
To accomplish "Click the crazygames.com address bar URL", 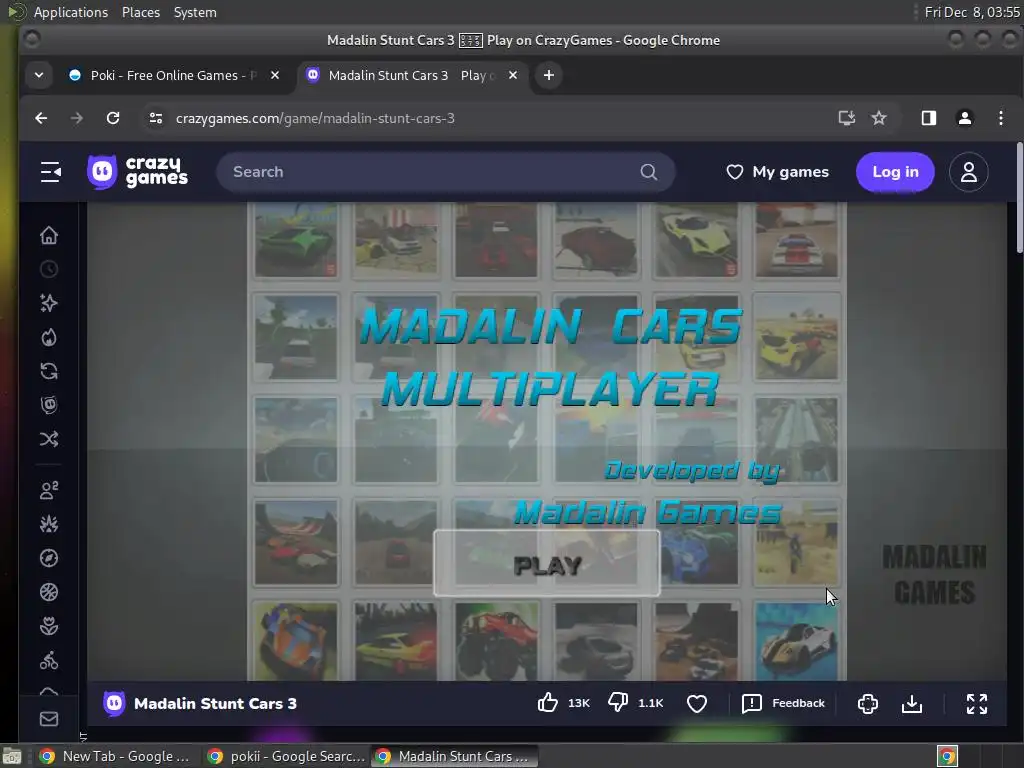I will click(x=315, y=118).
